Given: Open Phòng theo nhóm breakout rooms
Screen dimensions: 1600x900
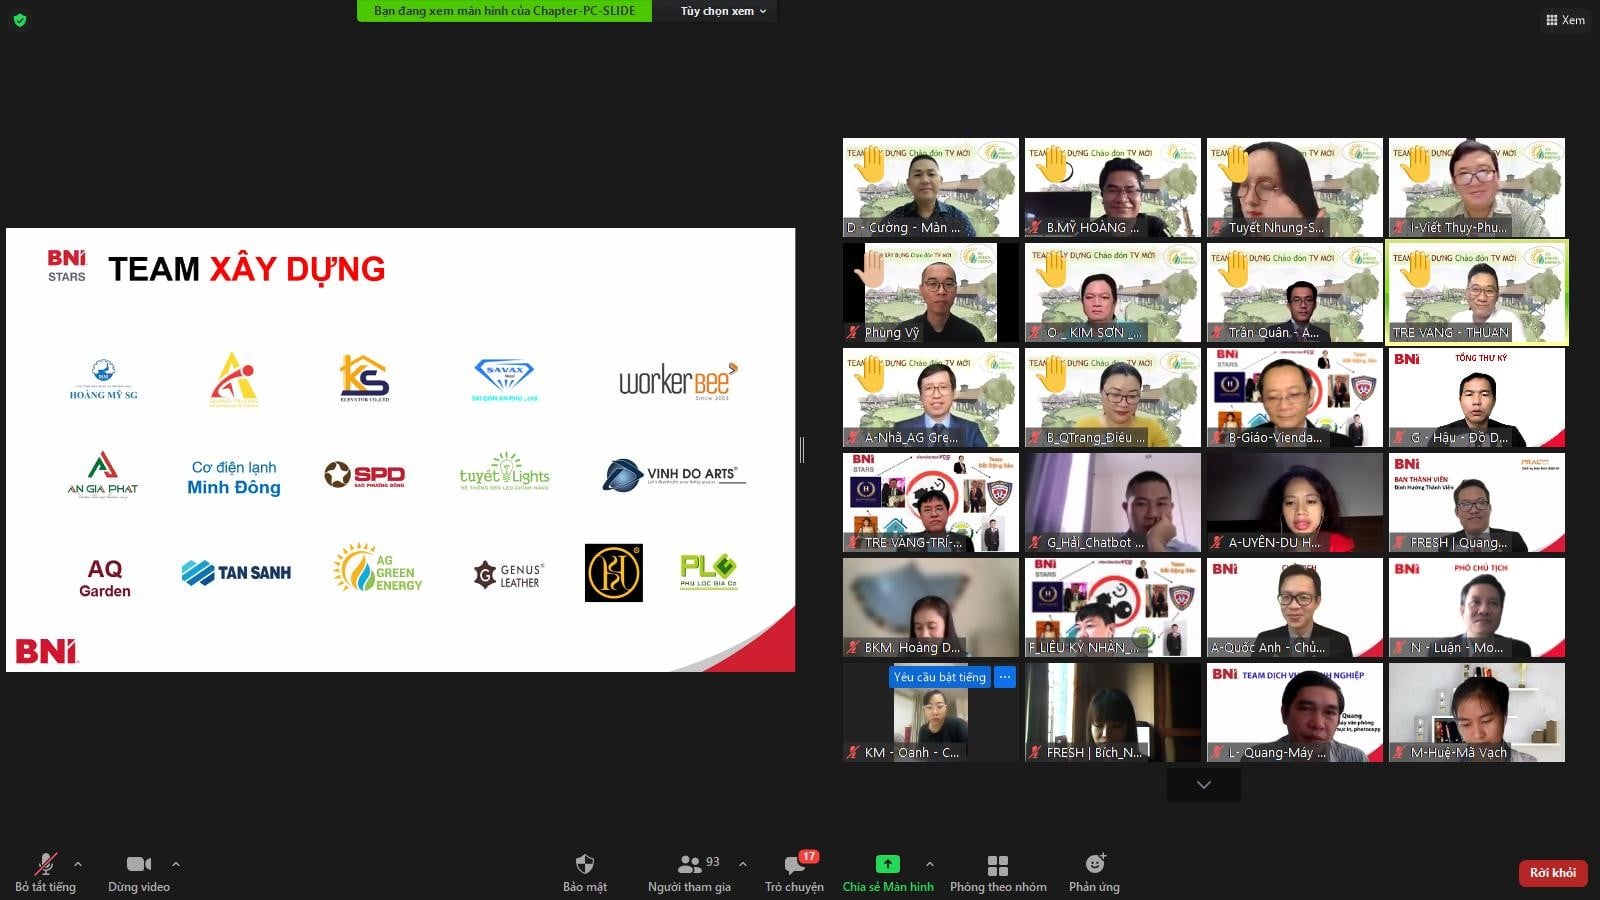Looking at the screenshot, I should 998,872.
